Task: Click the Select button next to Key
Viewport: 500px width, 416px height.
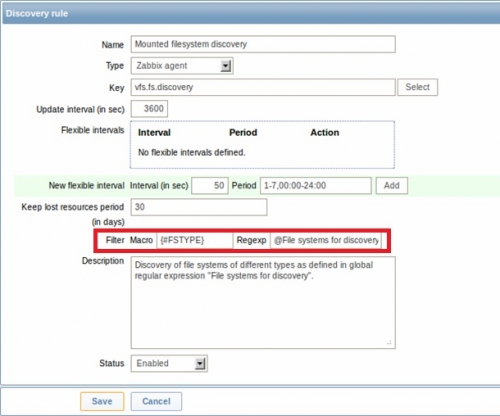Action: click(x=417, y=87)
